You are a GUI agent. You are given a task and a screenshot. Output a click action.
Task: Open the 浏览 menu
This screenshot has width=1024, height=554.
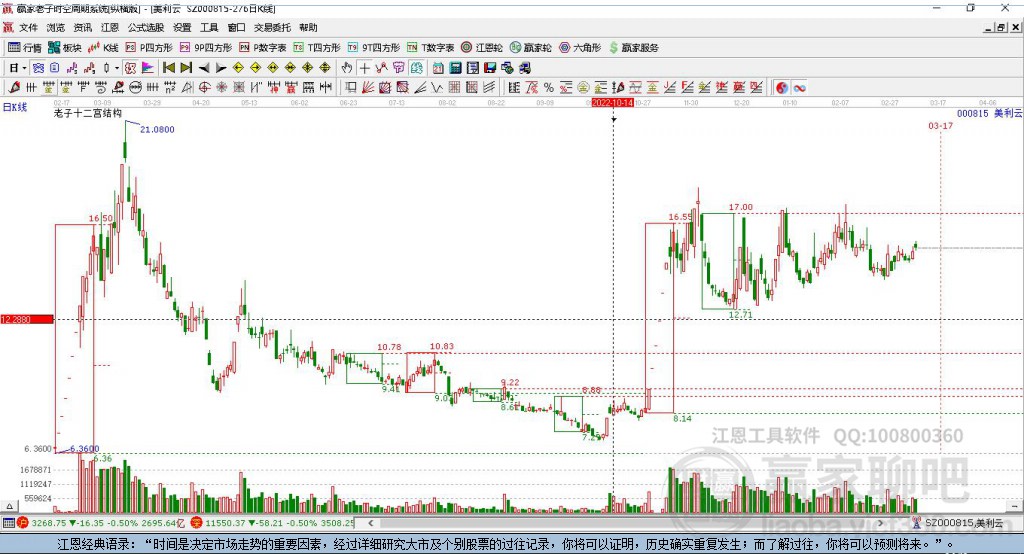(x=56, y=27)
